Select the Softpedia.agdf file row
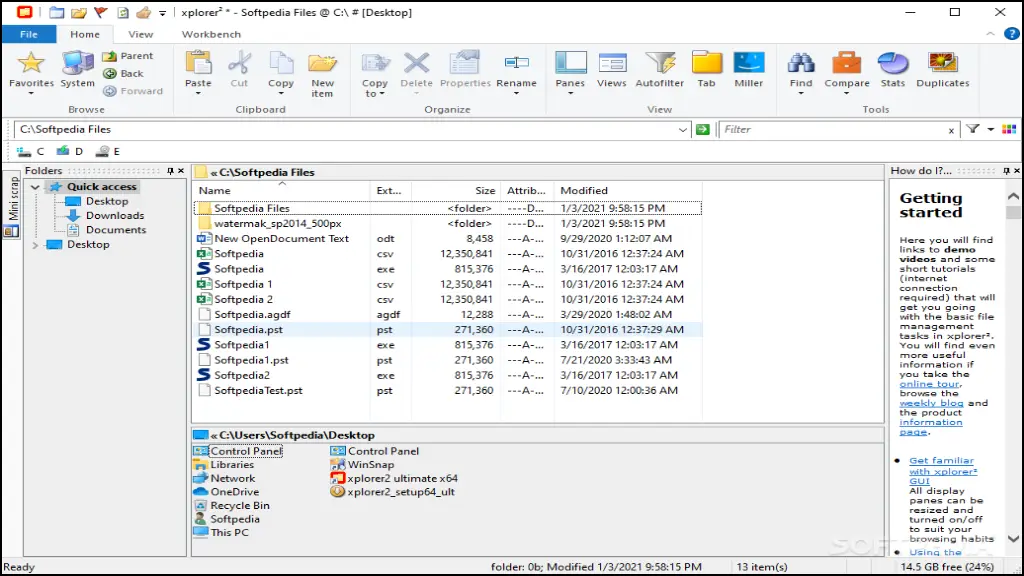 point(448,315)
